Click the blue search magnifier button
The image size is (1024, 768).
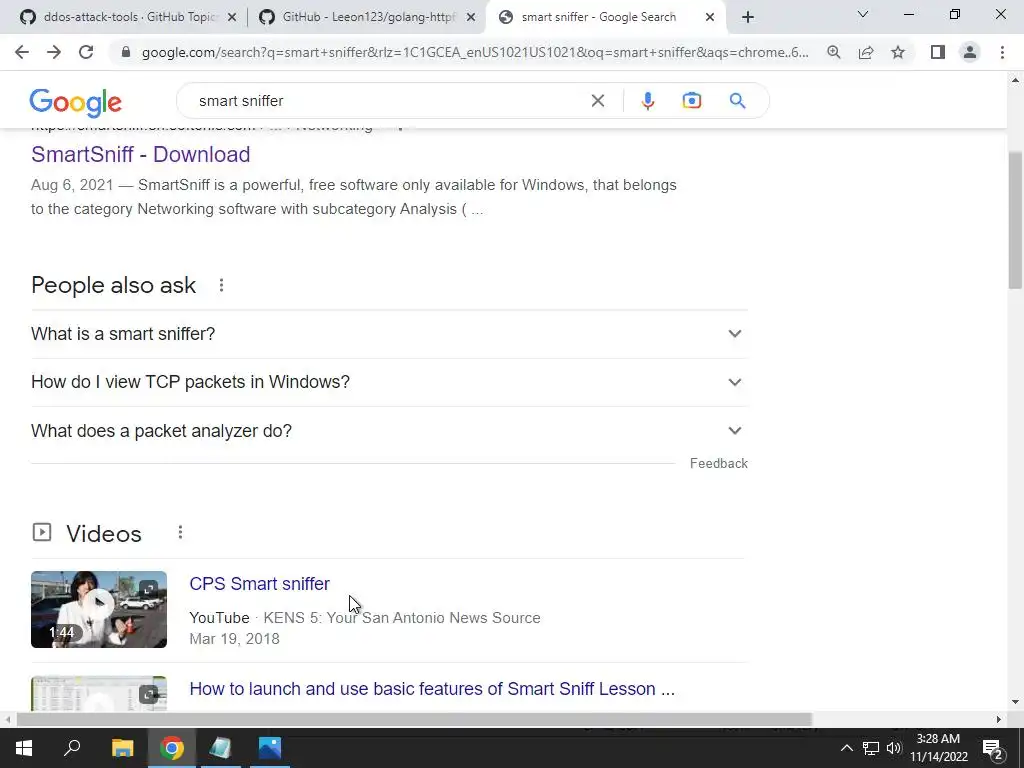[737, 101]
